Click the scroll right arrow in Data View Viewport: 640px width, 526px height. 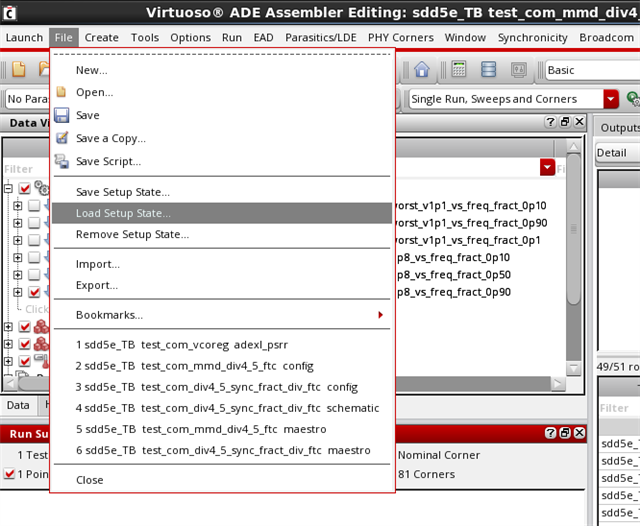click(x=558, y=384)
